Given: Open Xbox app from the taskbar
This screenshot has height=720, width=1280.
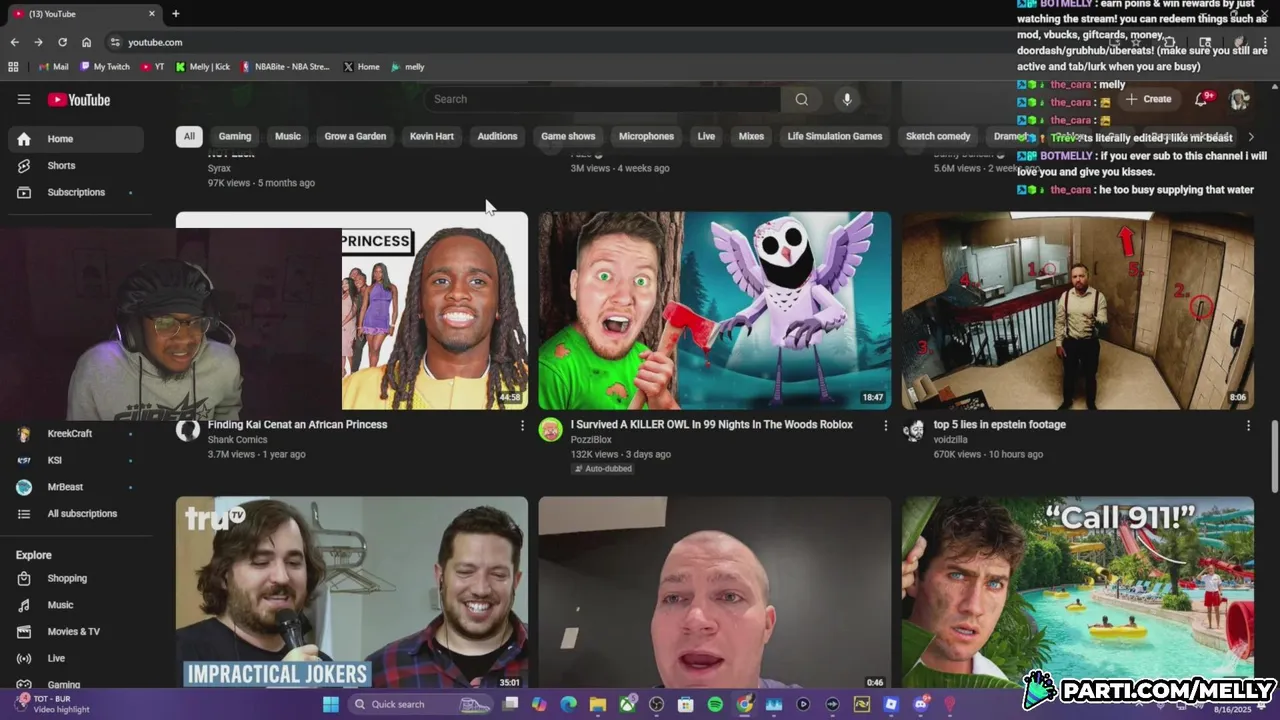Looking at the screenshot, I should pos(627,704).
